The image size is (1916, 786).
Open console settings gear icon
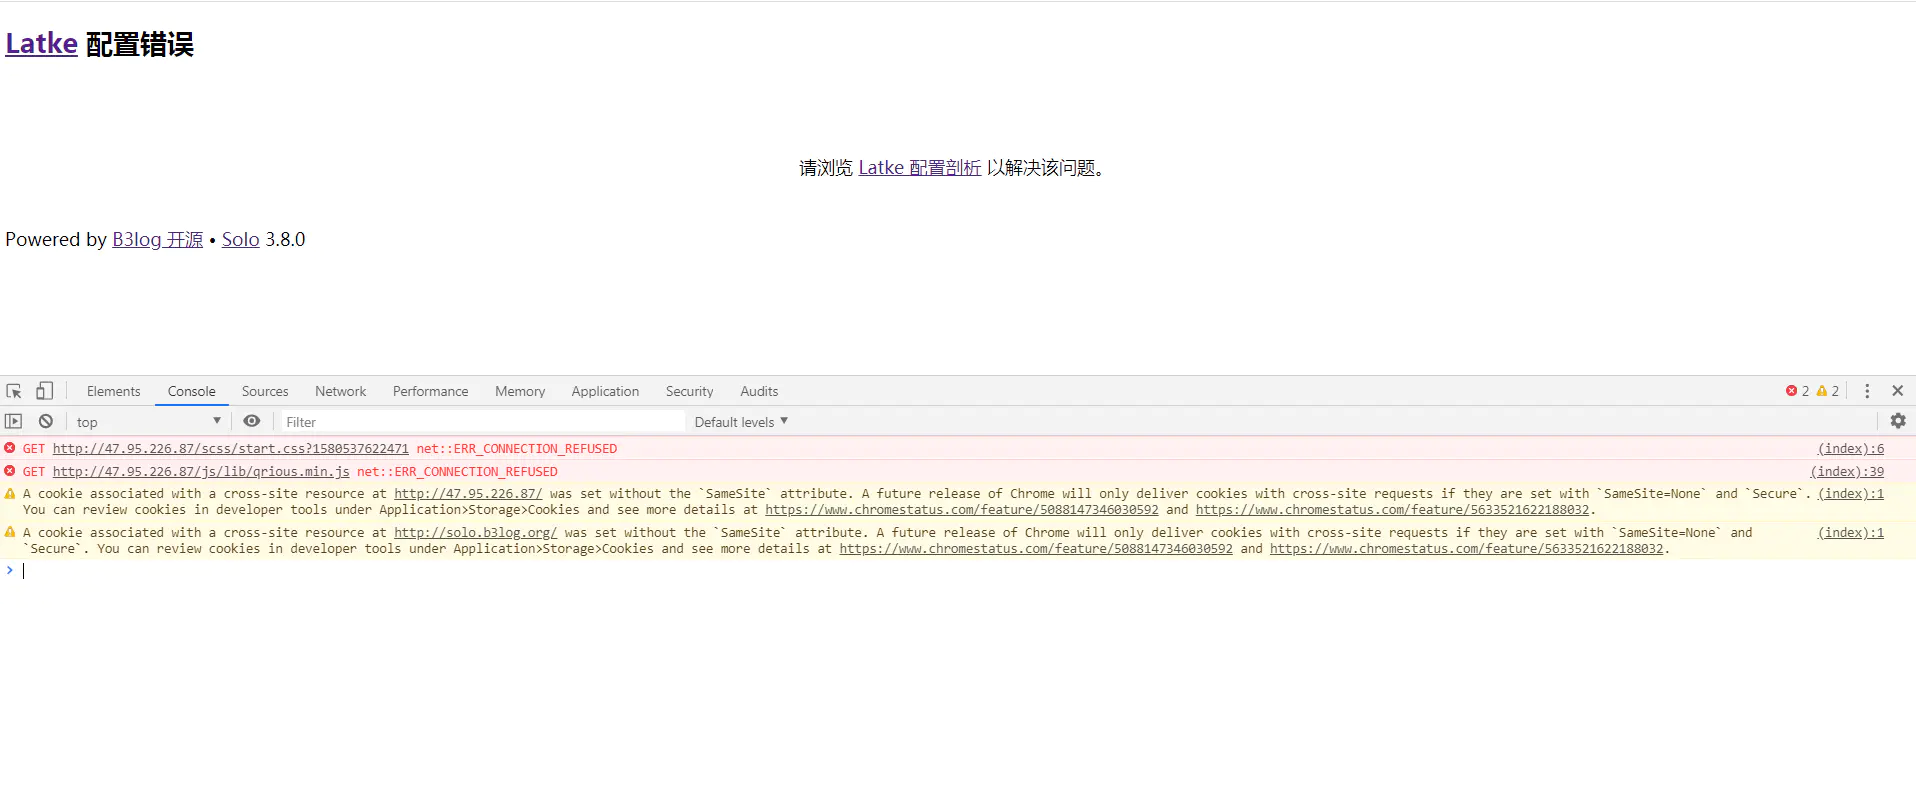[x=1898, y=421]
